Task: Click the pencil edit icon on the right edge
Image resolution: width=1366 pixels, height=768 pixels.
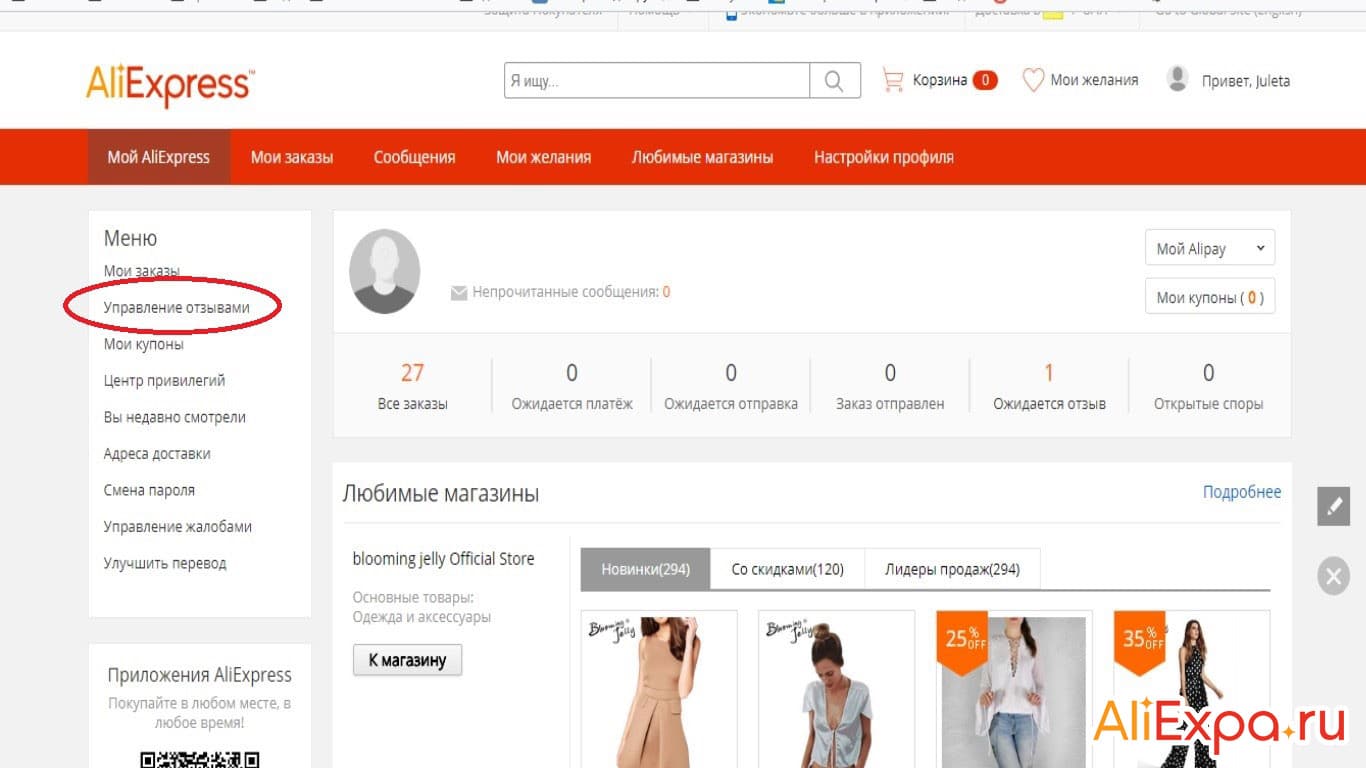Action: (1333, 506)
